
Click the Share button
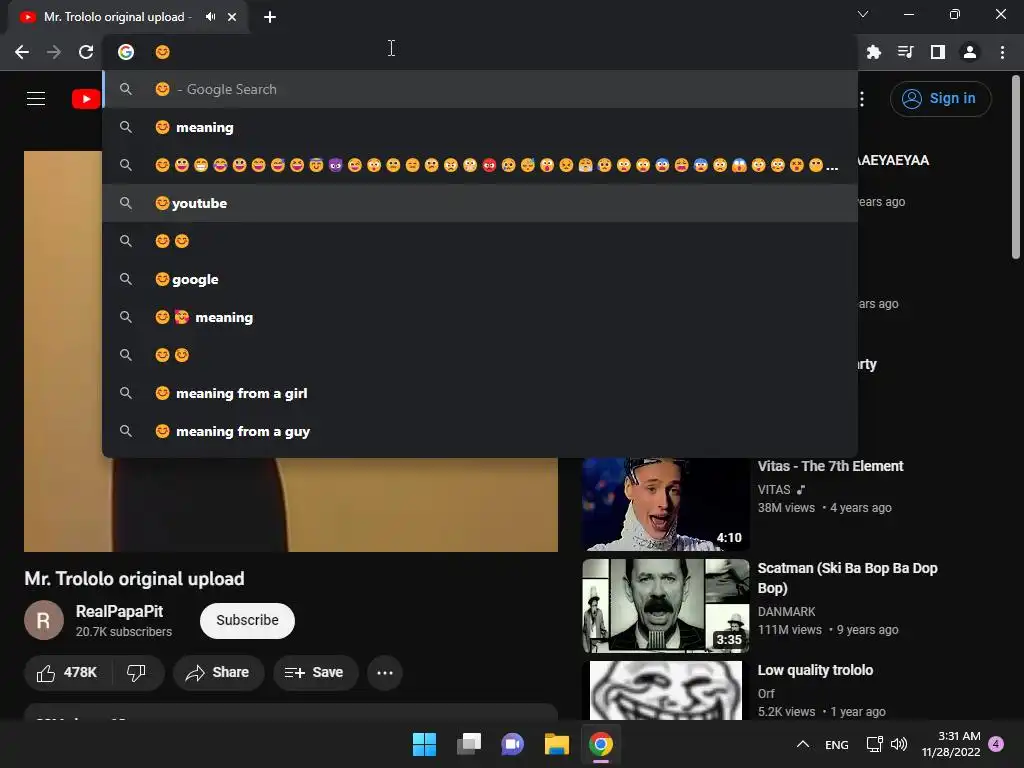[x=218, y=673]
